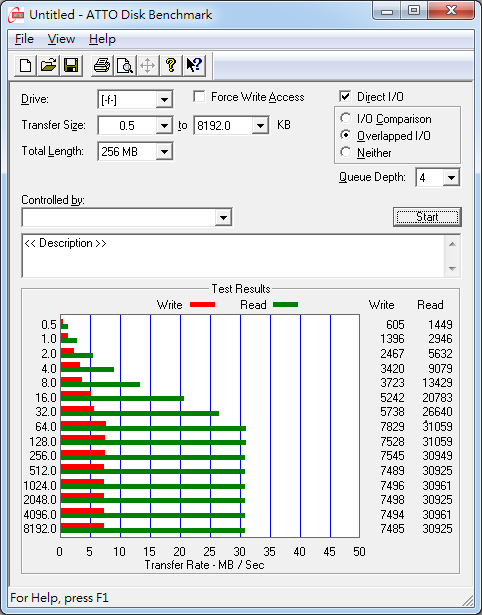Open the Help menu
This screenshot has height=615, width=482.
[x=102, y=39]
